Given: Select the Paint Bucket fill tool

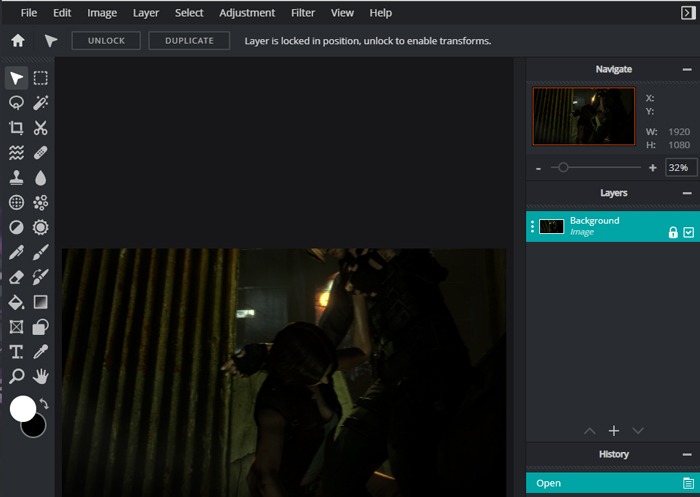Looking at the screenshot, I should tap(16, 302).
